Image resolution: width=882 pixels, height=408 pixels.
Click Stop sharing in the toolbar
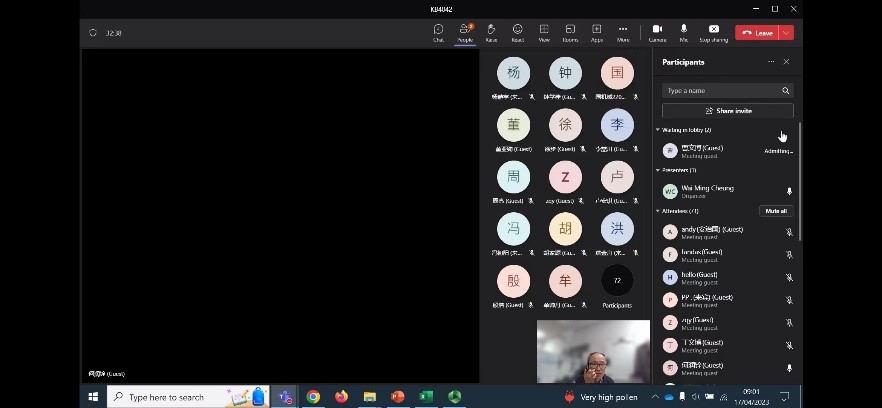[x=713, y=32]
